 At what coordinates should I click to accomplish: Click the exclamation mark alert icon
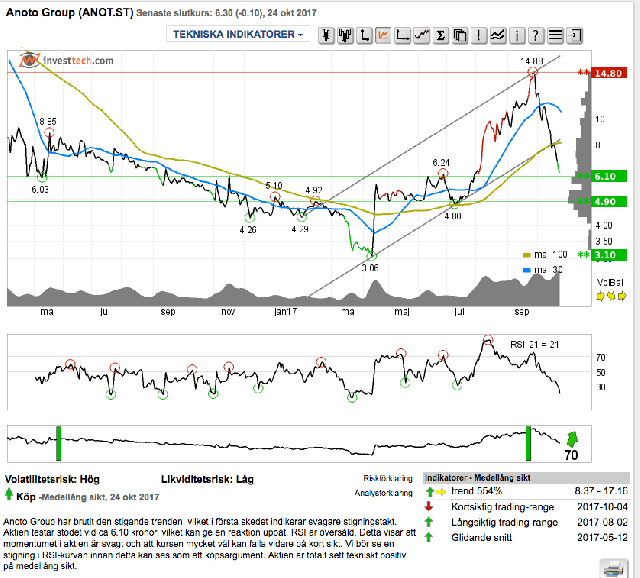pyautogui.click(x=478, y=35)
